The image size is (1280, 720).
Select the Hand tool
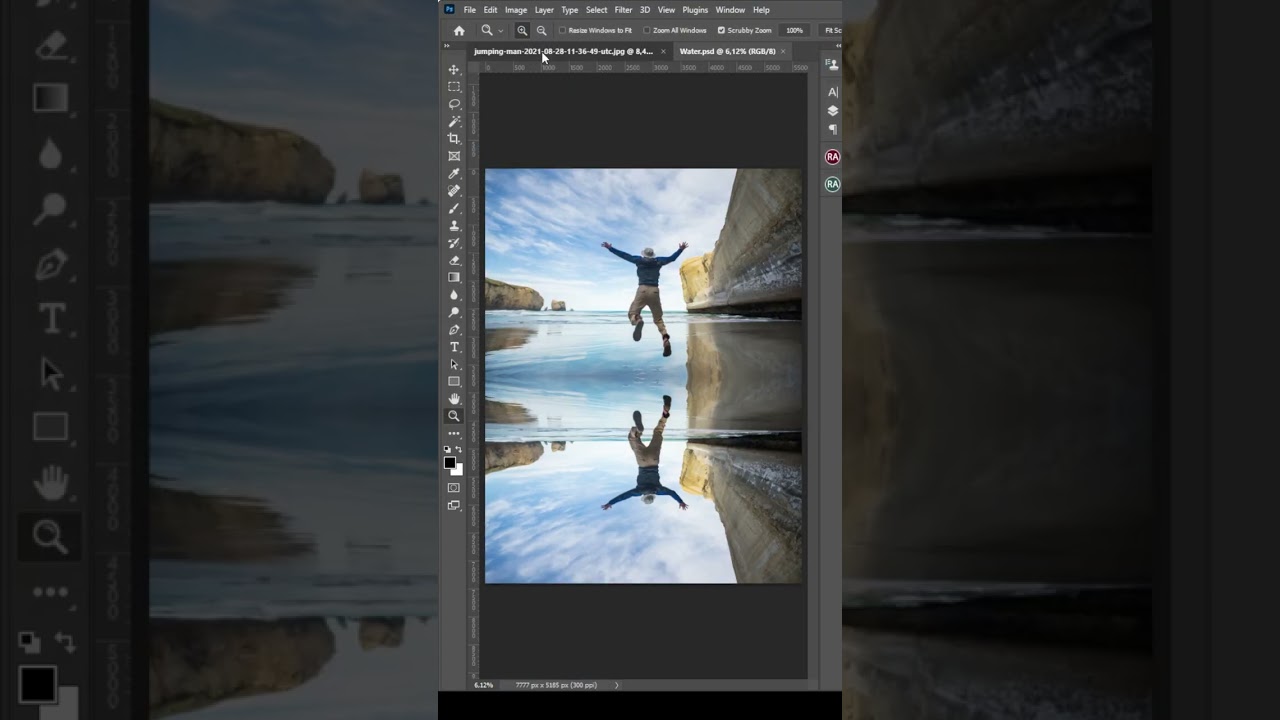[454, 399]
